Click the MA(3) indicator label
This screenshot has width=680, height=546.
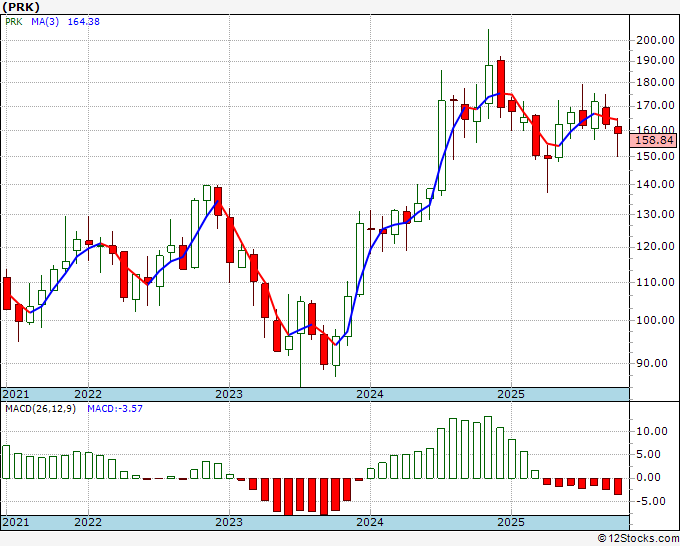click(48, 26)
